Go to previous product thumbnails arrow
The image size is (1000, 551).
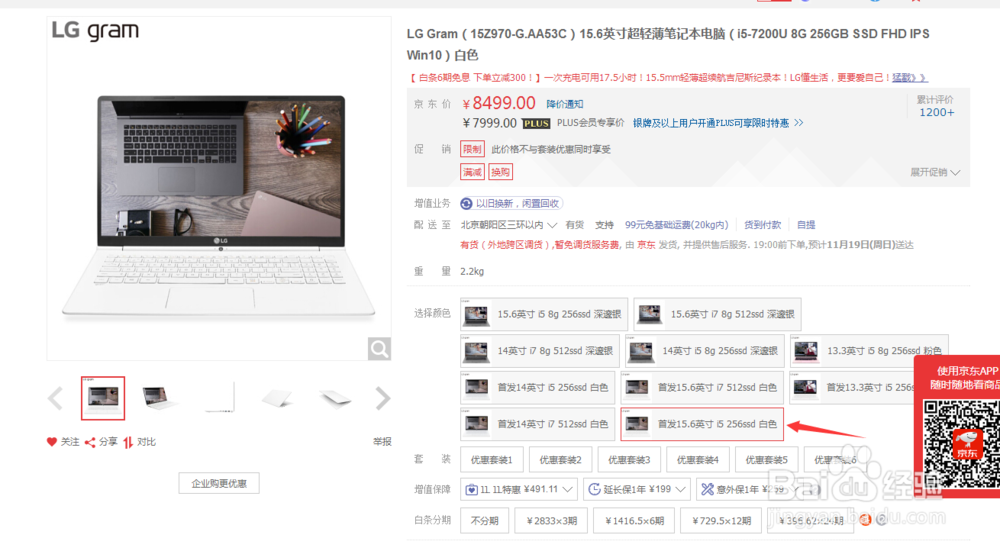pos(55,399)
